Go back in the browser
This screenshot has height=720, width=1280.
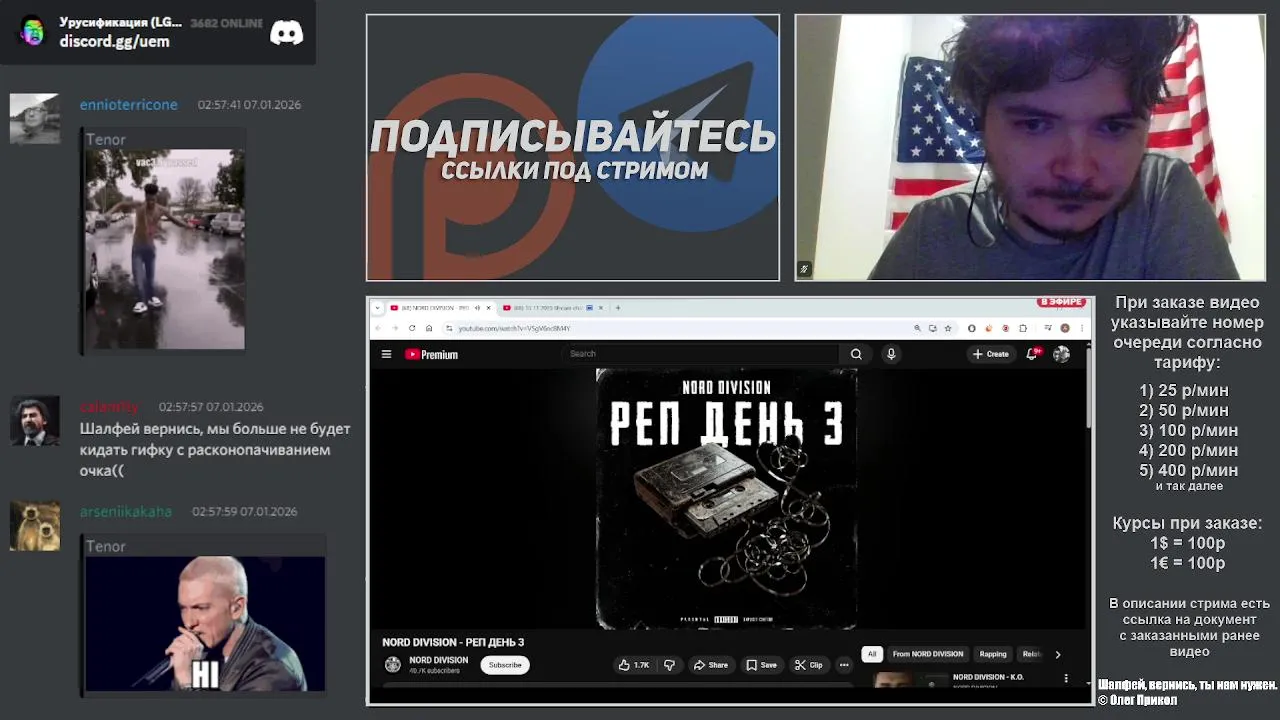[377, 328]
